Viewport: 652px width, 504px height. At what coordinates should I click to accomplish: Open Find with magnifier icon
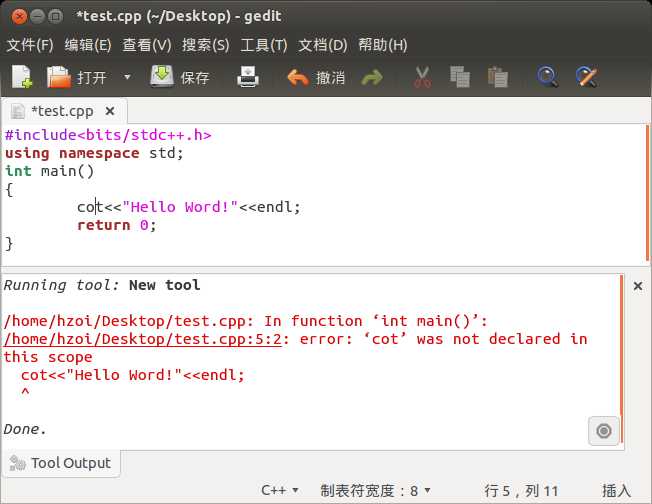point(547,77)
